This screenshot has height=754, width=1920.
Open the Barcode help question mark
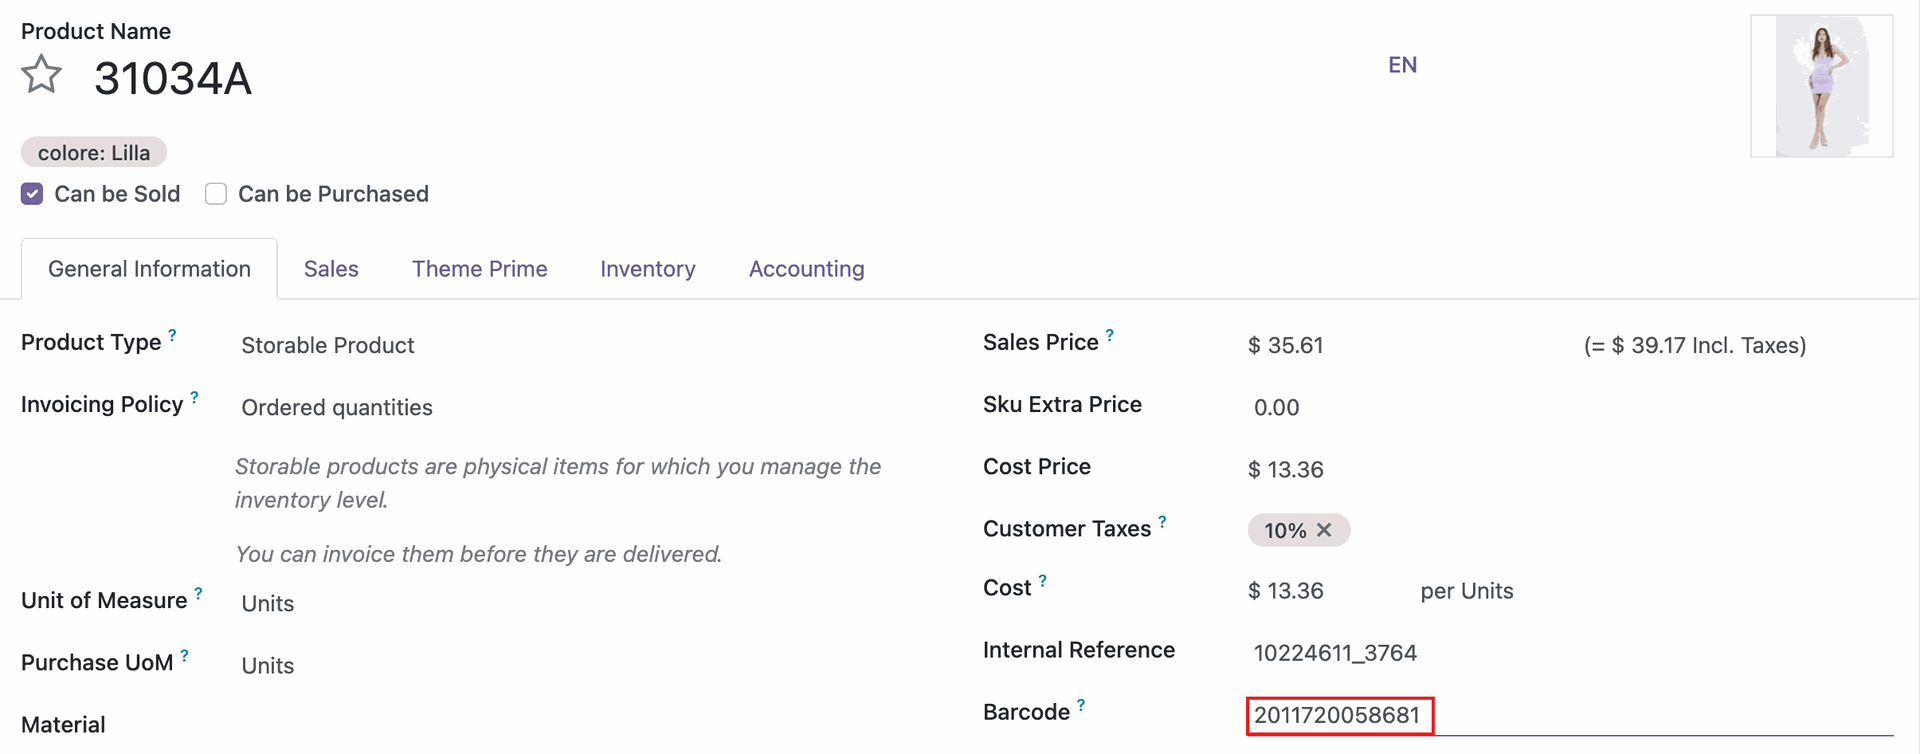(1081, 706)
